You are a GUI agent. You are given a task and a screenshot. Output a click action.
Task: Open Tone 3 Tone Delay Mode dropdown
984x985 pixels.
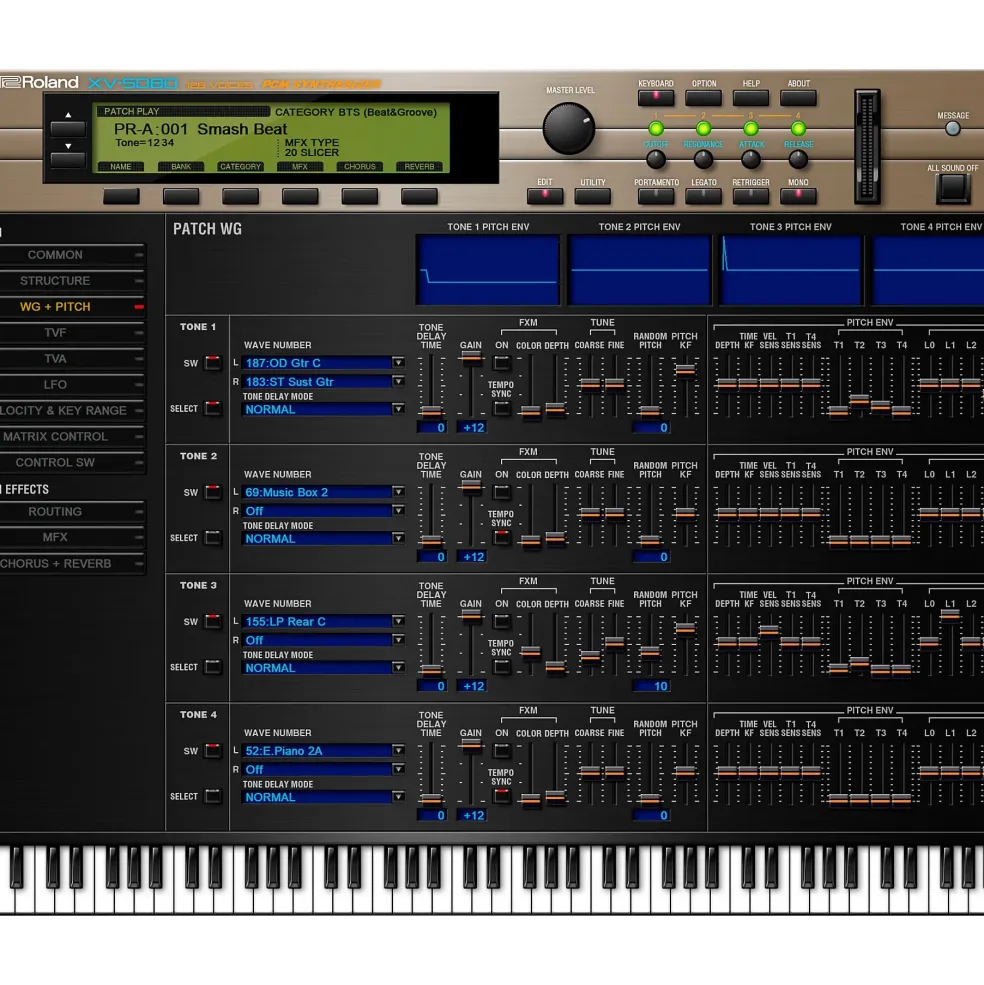click(324, 668)
